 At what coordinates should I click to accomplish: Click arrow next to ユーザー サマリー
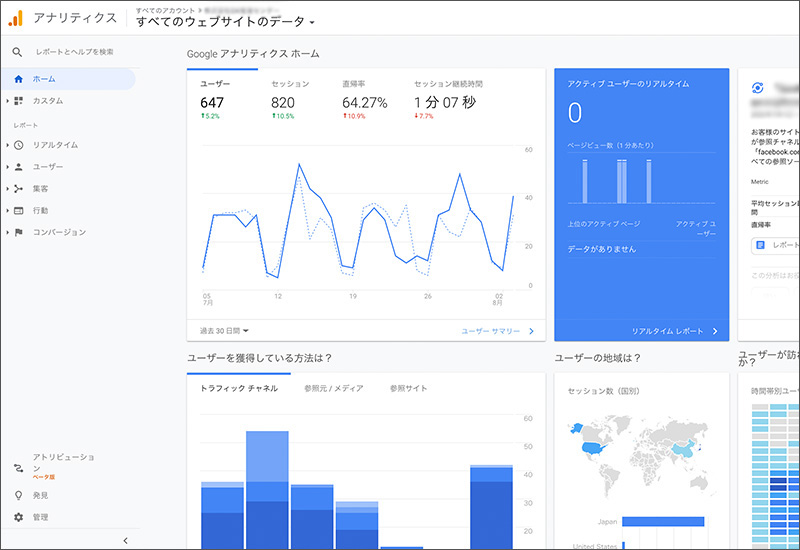coord(531,331)
